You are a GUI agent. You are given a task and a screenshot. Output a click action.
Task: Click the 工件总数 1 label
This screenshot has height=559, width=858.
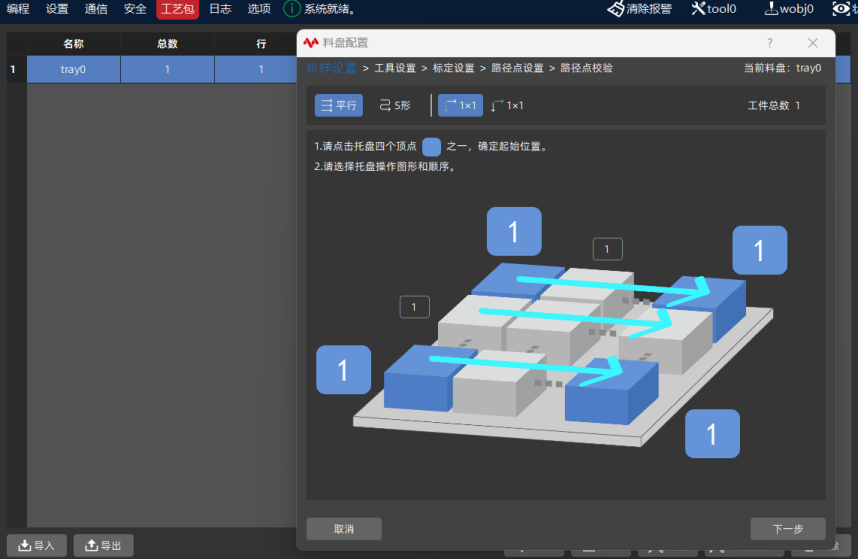point(774,106)
